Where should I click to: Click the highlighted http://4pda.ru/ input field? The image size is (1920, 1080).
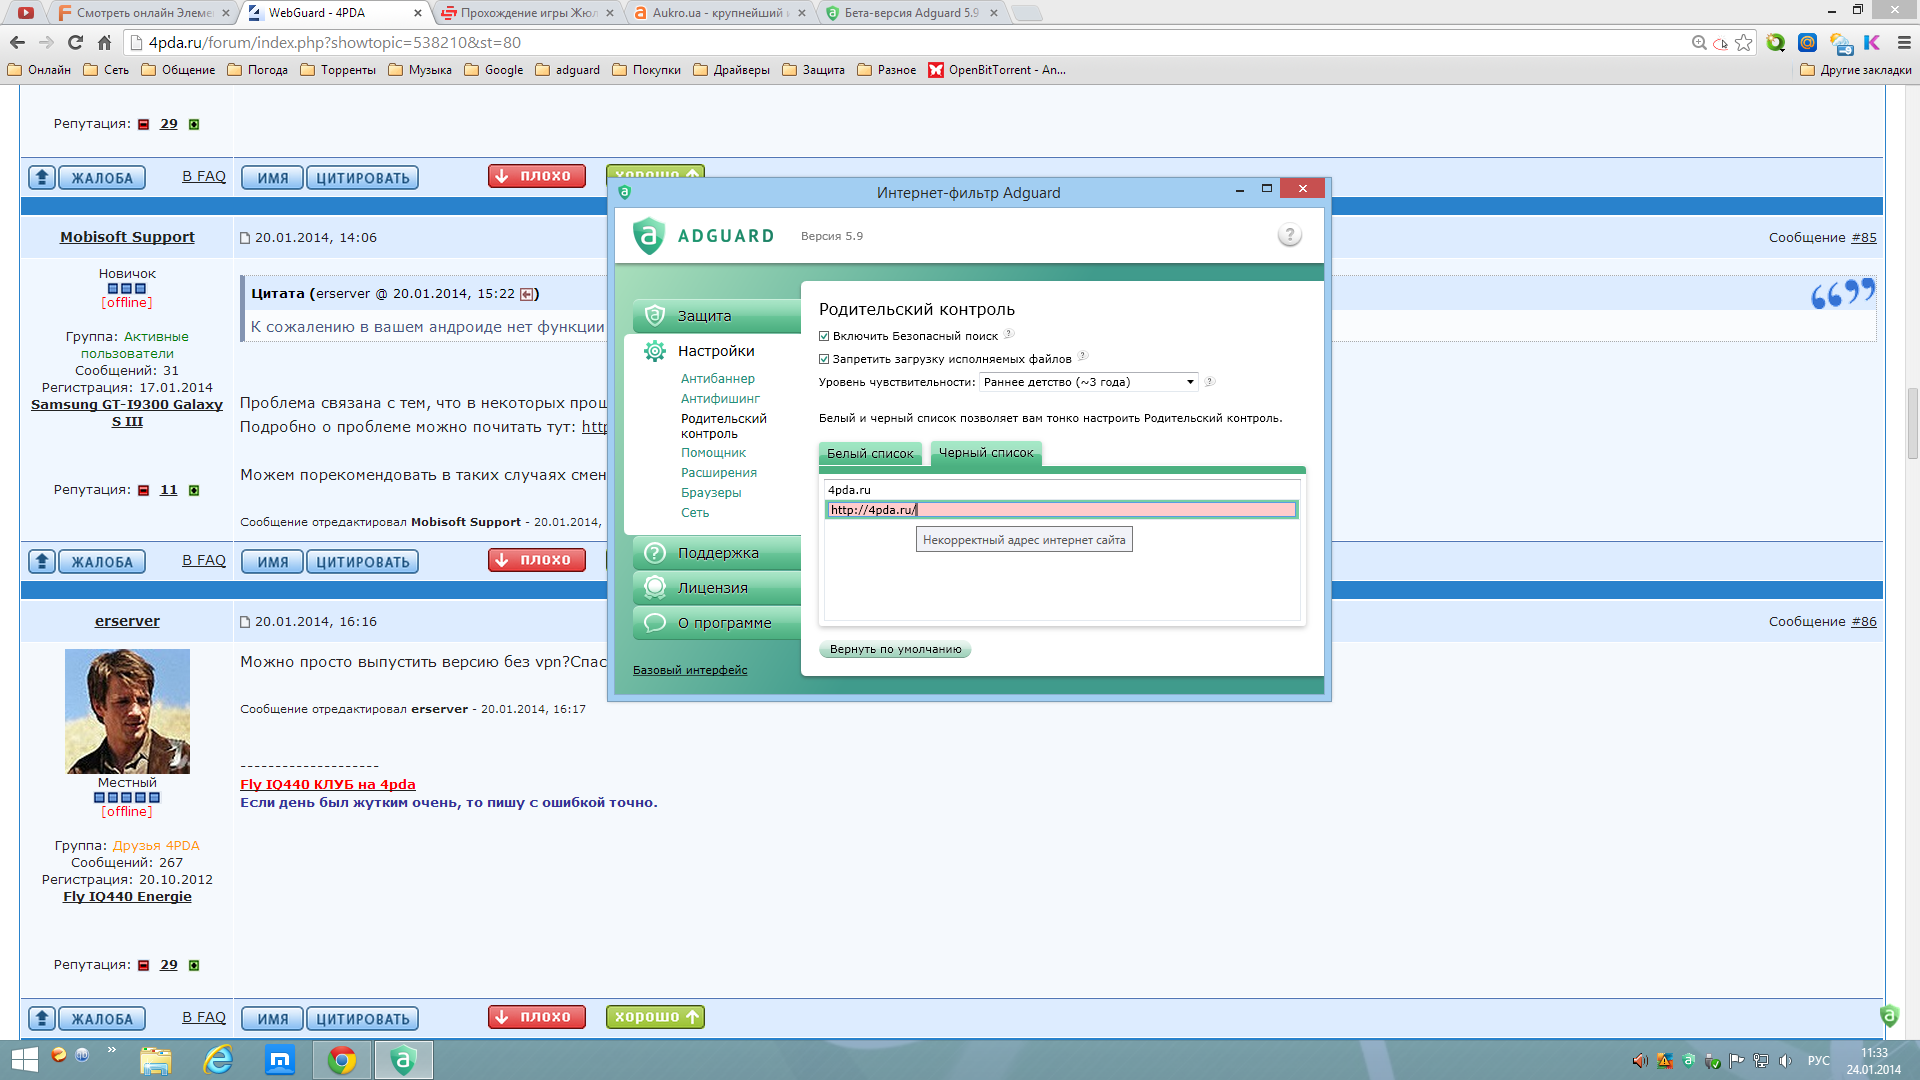point(1061,510)
